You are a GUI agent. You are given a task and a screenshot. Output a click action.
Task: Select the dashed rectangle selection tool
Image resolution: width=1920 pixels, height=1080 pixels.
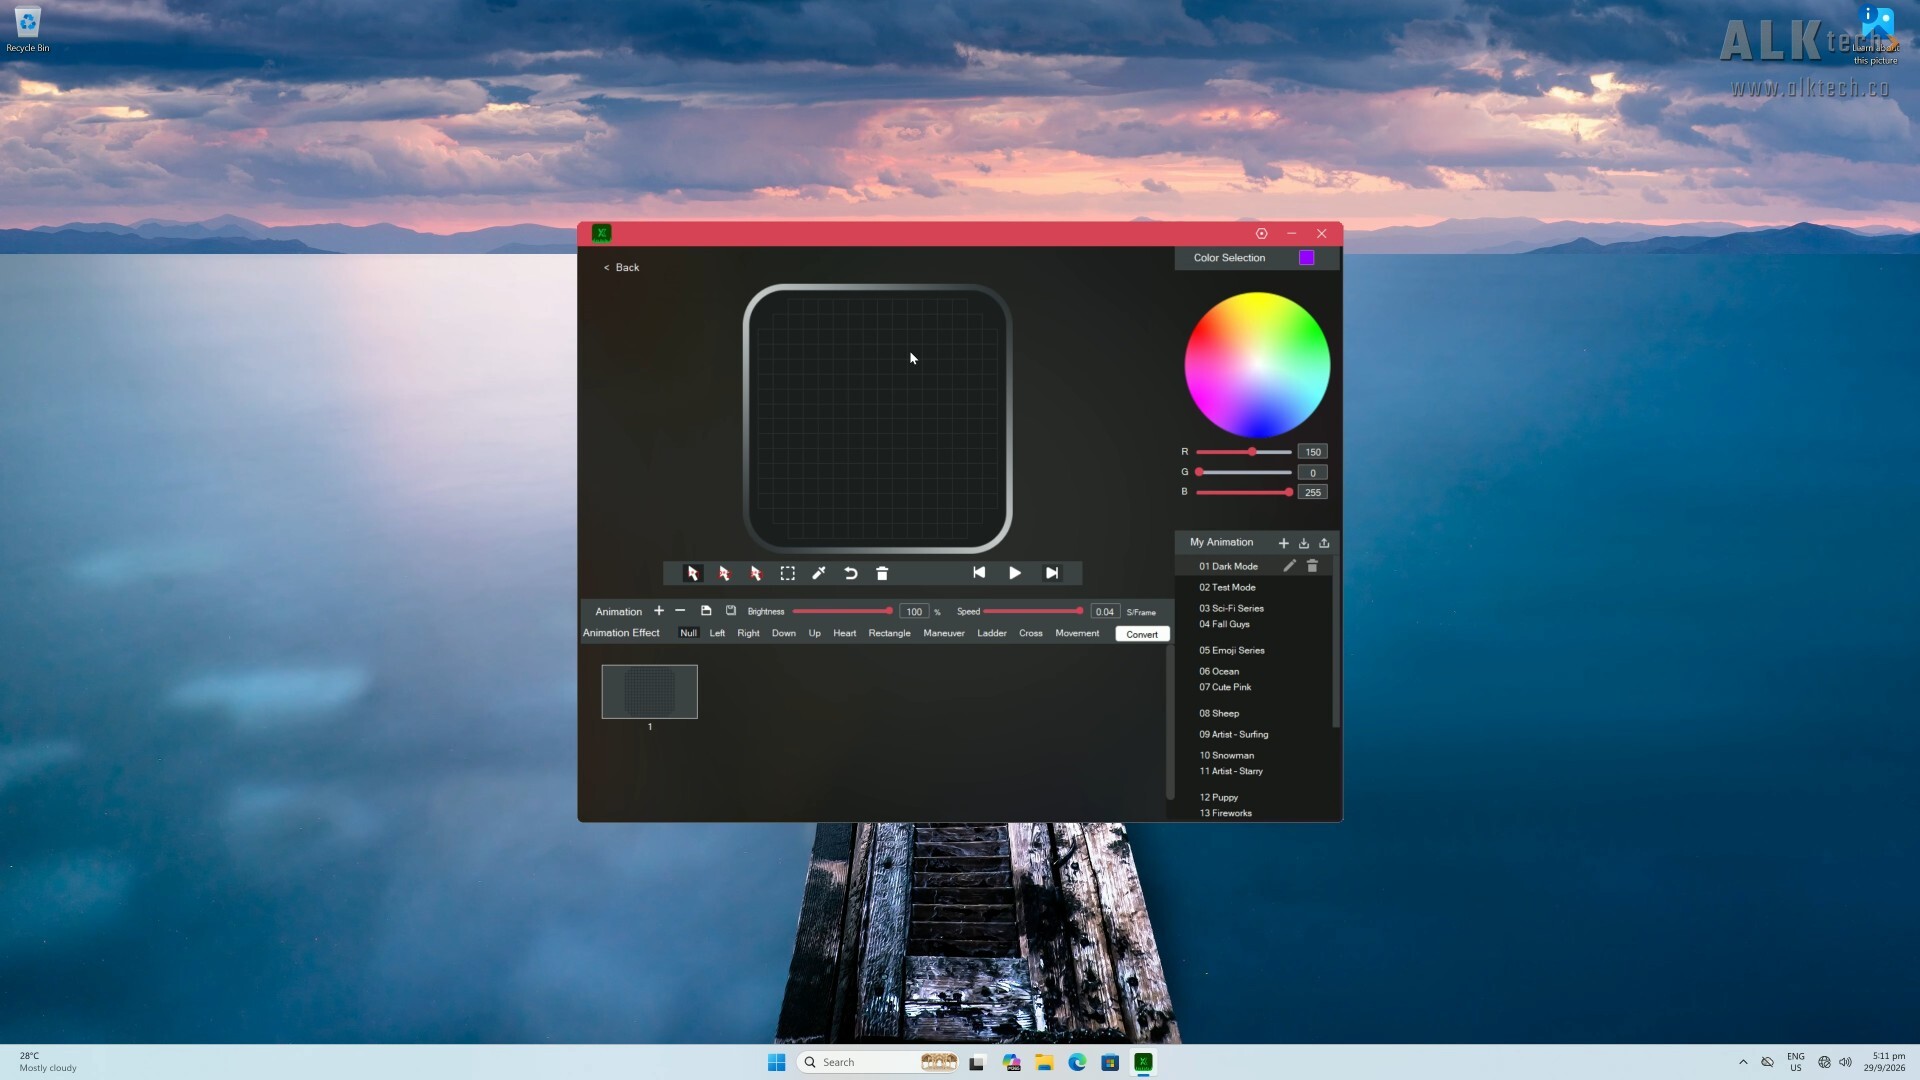[x=788, y=573]
